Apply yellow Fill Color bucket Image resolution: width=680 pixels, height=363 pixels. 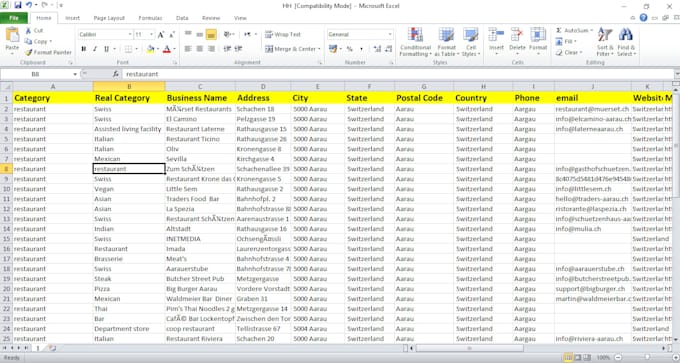click(150, 49)
